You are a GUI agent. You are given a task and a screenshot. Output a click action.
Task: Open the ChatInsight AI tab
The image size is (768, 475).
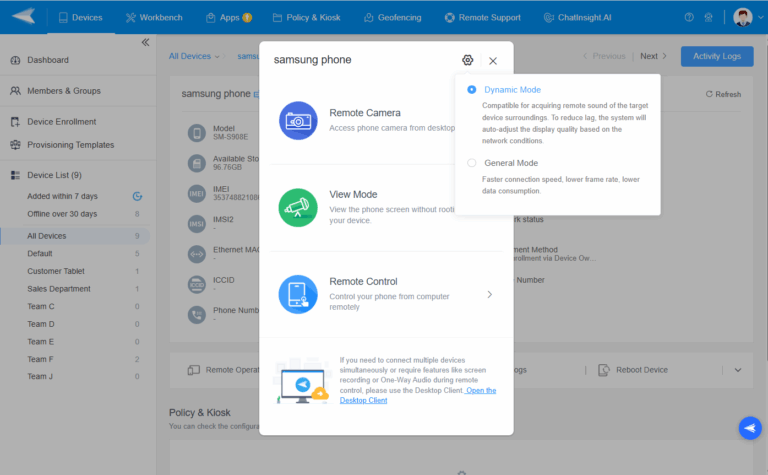tap(577, 18)
